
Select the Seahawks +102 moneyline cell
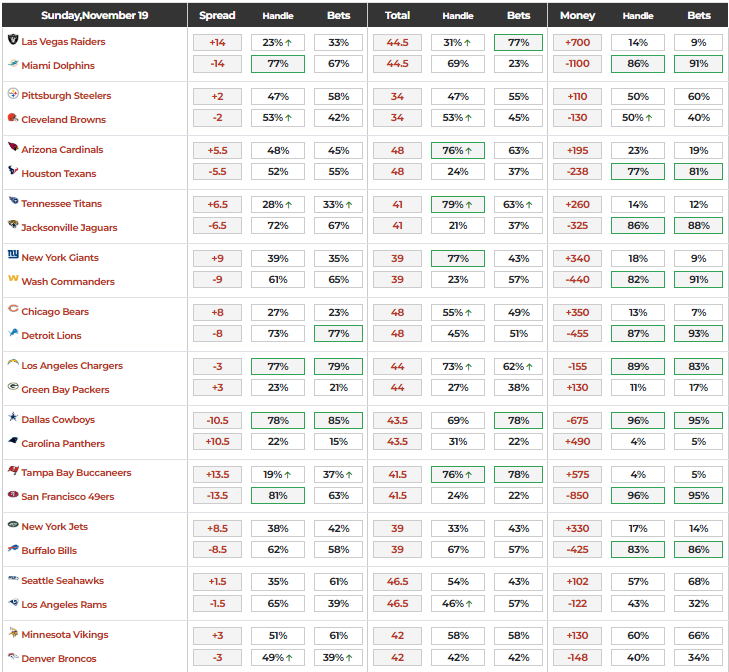577,581
